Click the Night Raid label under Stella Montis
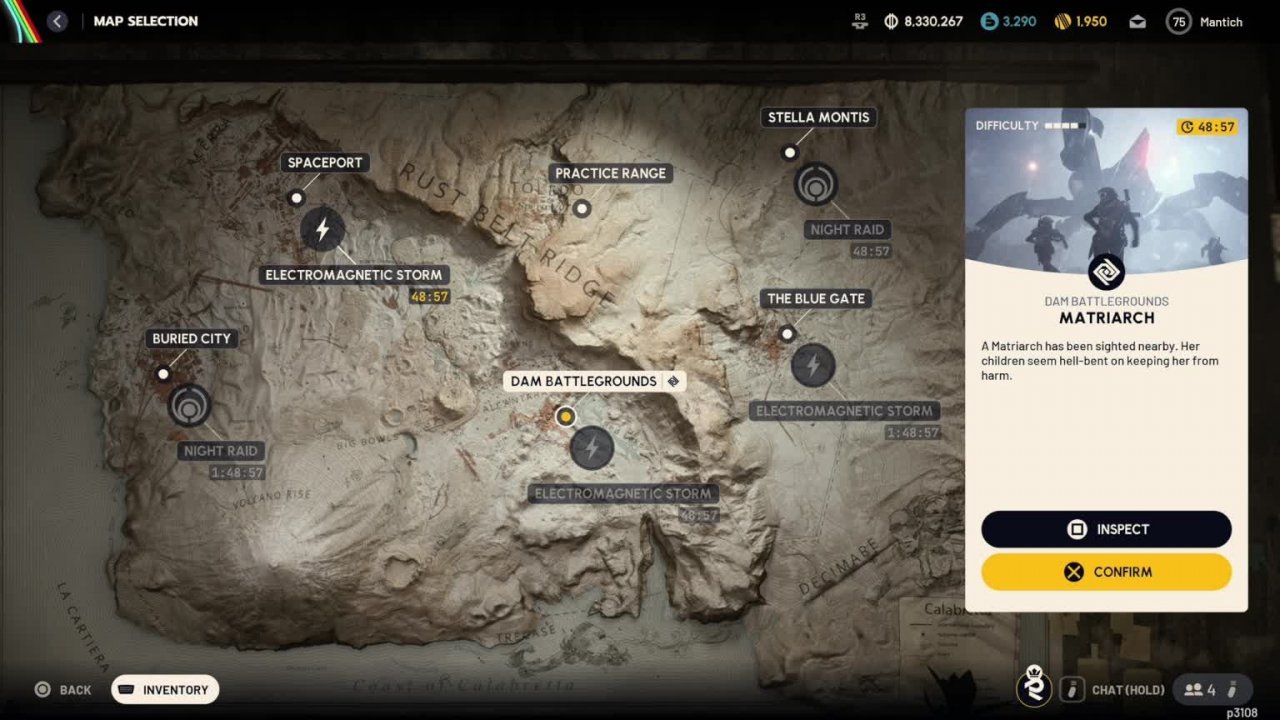The image size is (1280, 720). click(847, 229)
